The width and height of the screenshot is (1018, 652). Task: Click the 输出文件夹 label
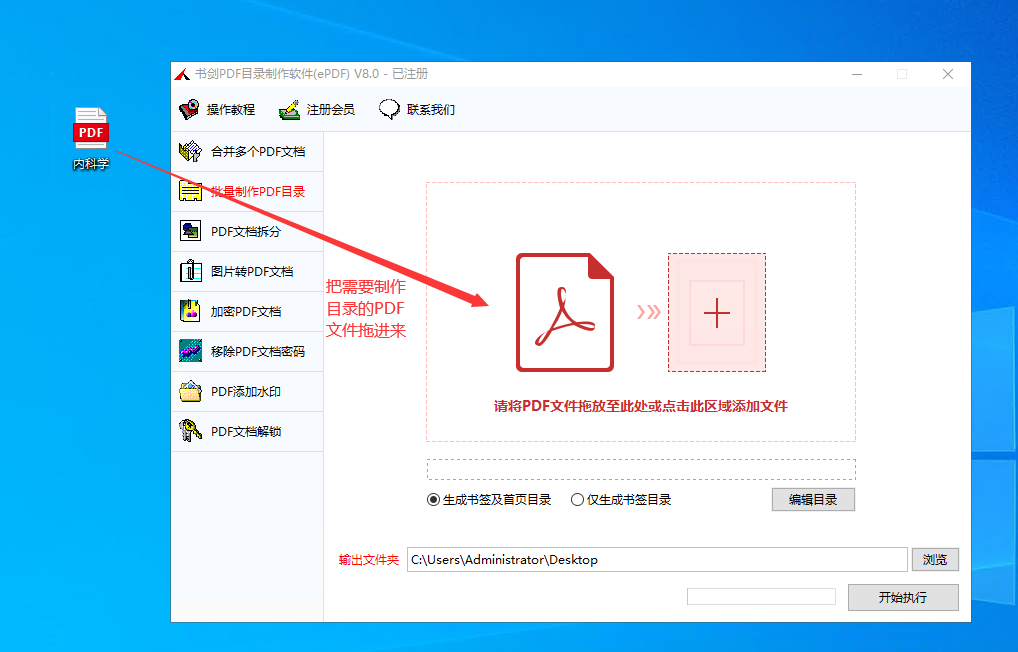pos(368,560)
